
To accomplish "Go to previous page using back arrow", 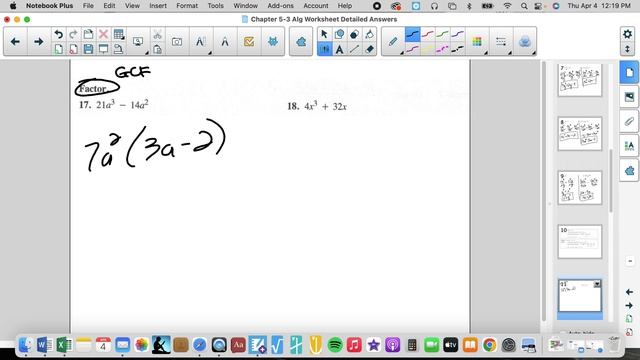I will click(x=16, y=42).
